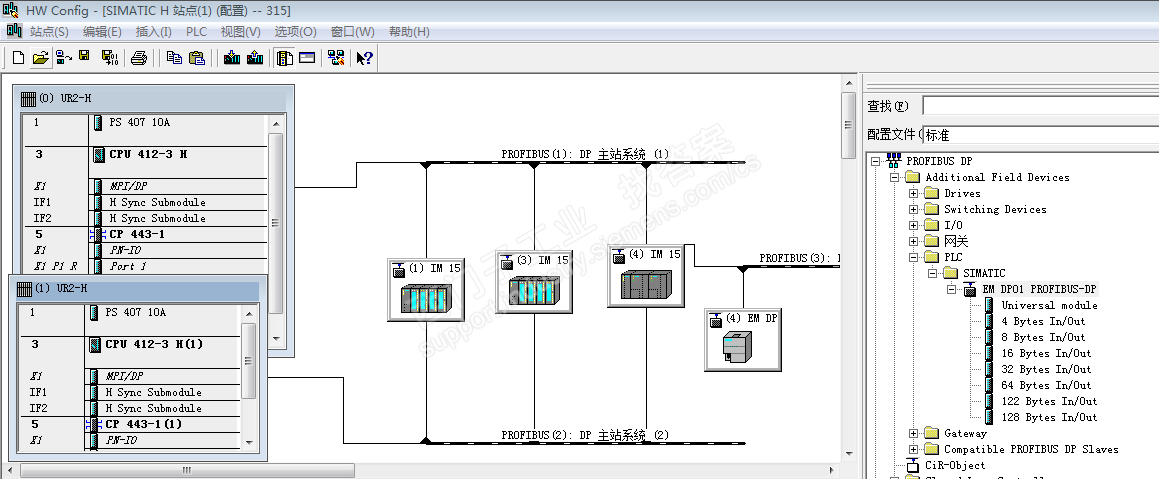The width and height of the screenshot is (1159, 479).
Task: Open the 编辑(E) menu
Action: pos(102,32)
